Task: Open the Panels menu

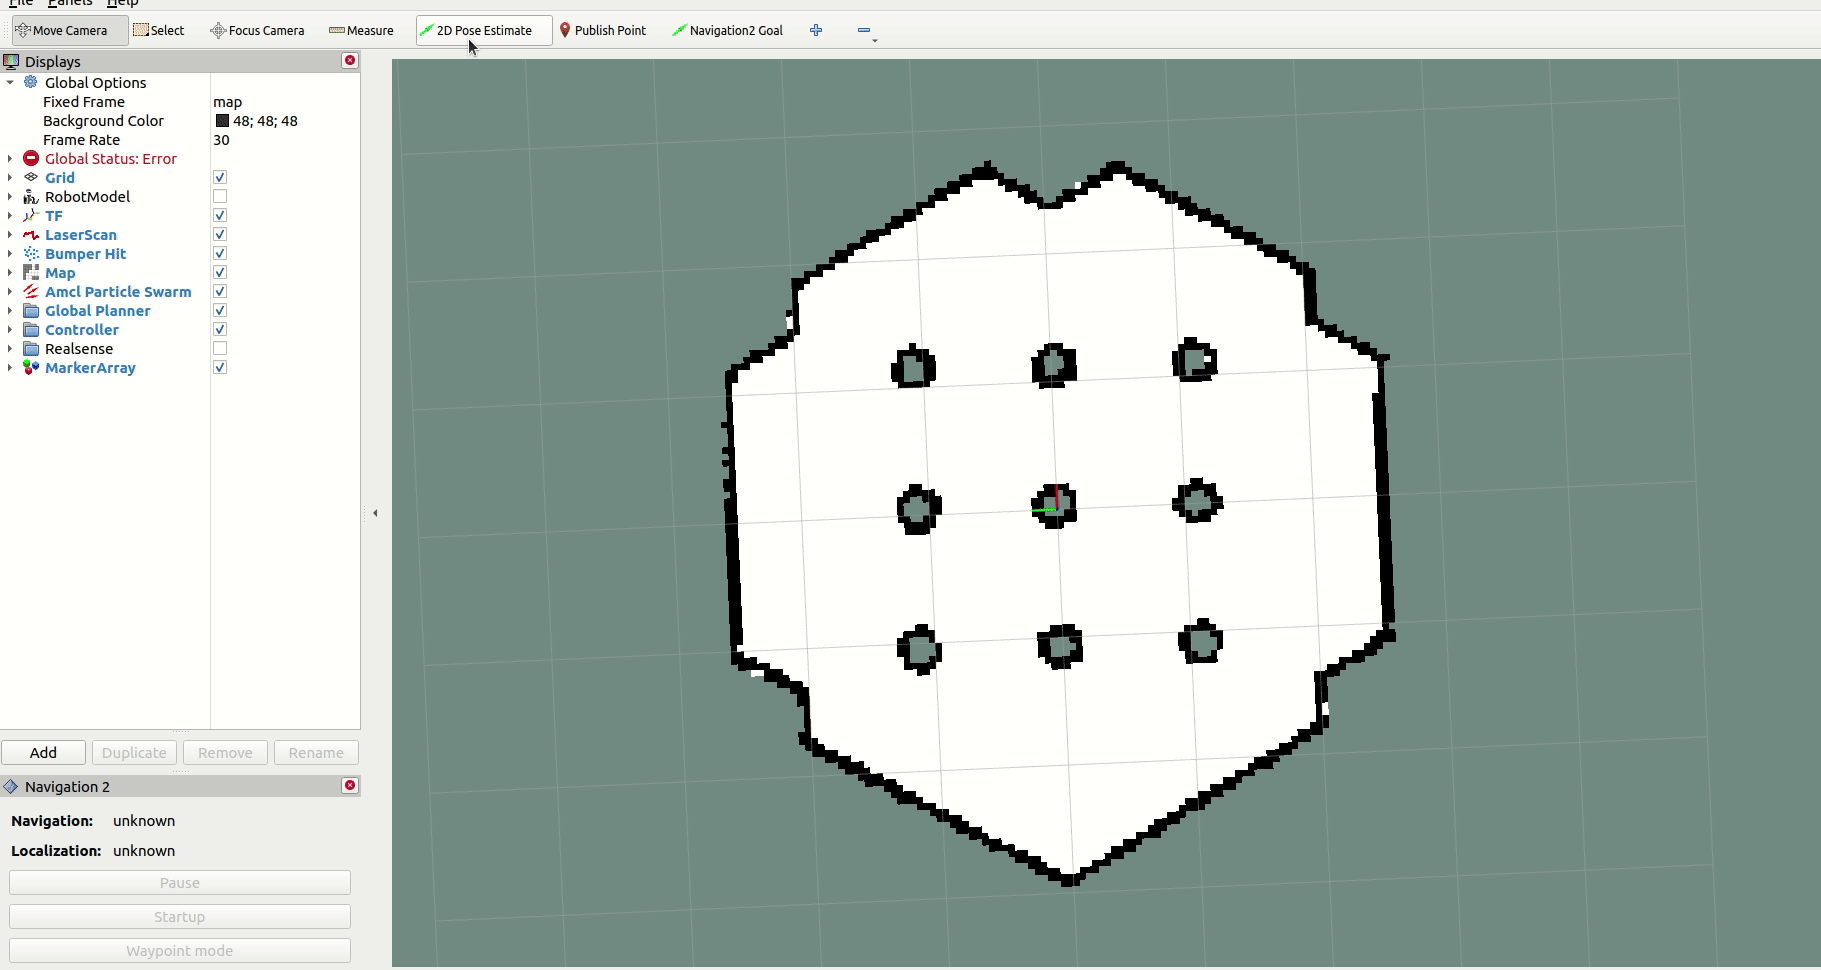Action: 70,4
